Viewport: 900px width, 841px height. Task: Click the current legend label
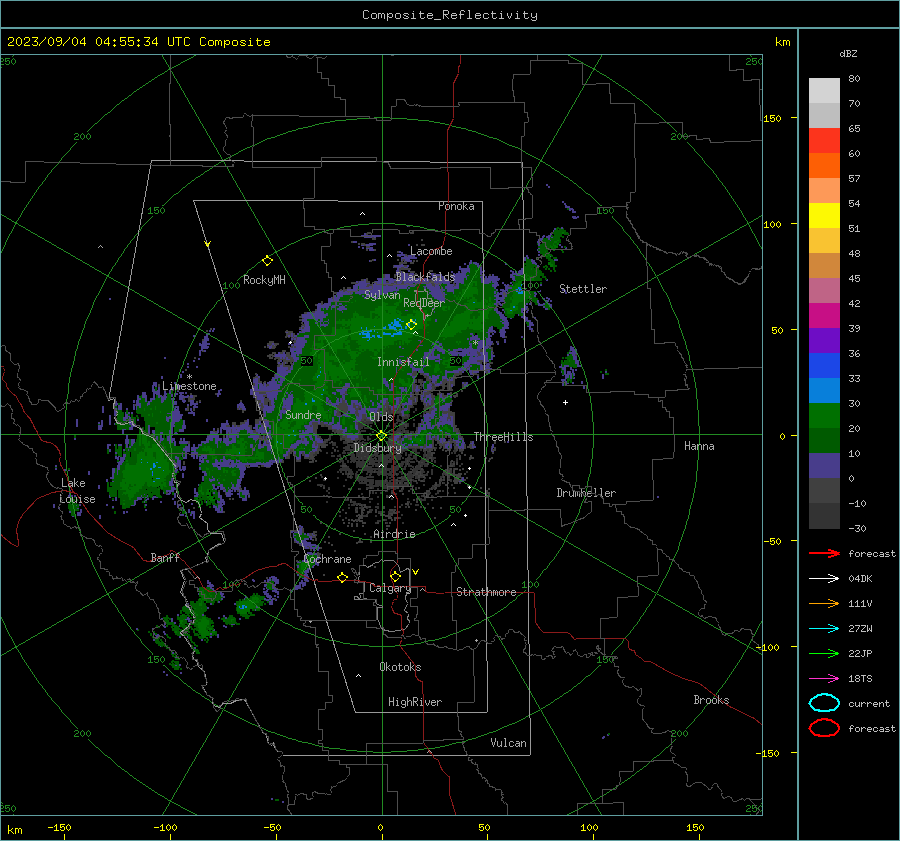point(869,703)
